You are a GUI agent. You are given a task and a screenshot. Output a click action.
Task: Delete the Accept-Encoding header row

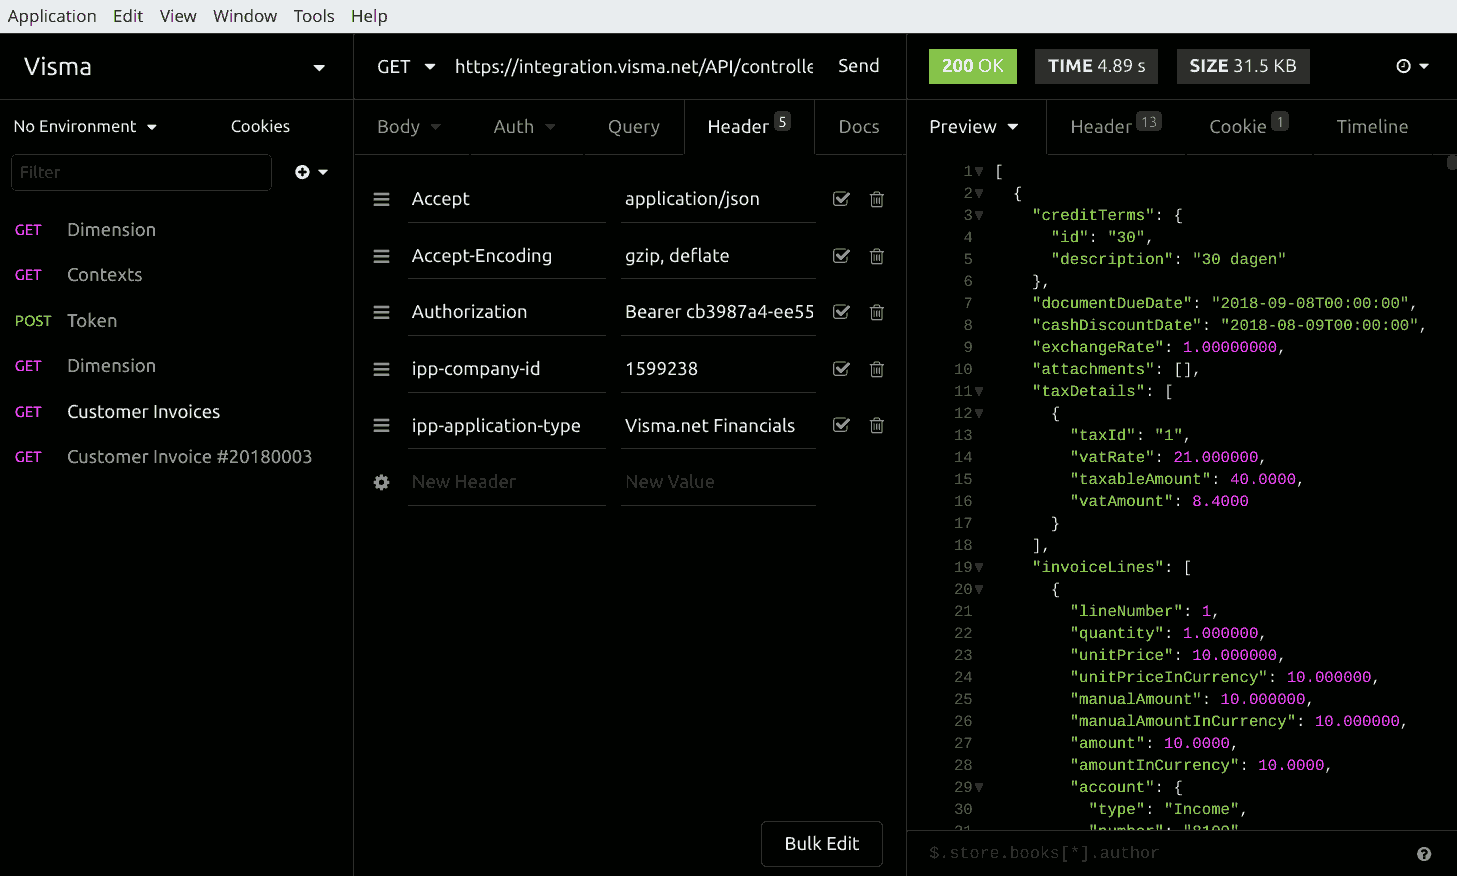point(877,256)
